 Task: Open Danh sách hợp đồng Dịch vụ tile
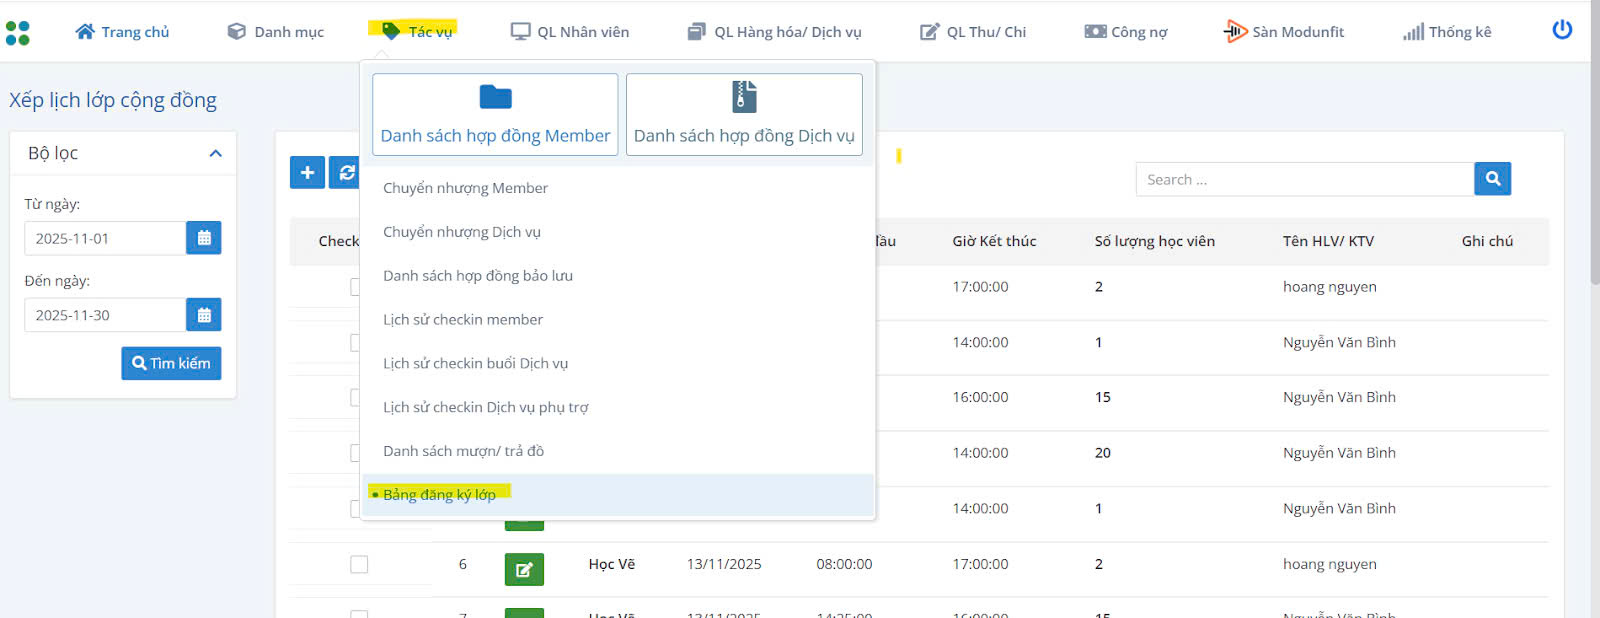point(744,114)
